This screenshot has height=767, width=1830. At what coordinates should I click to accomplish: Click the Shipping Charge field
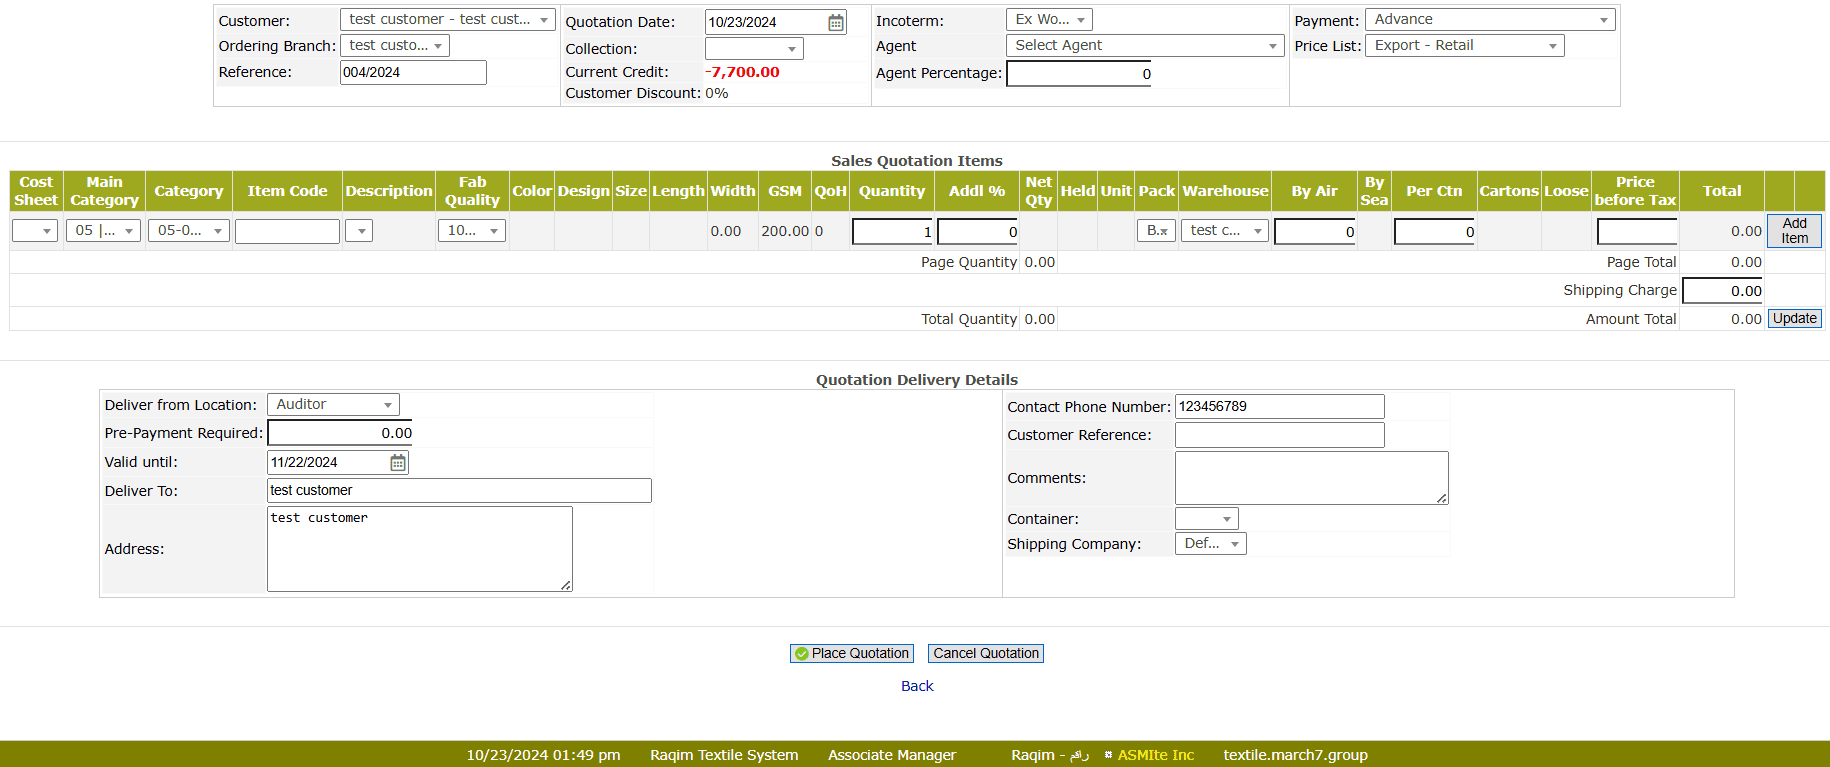(1722, 291)
